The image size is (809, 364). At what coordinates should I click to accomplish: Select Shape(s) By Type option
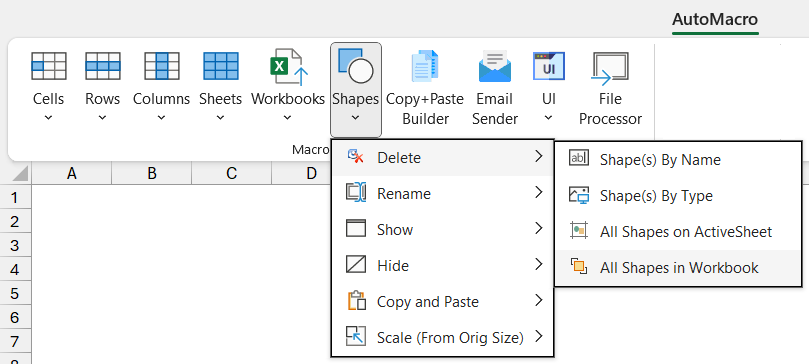pyautogui.click(x=678, y=195)
